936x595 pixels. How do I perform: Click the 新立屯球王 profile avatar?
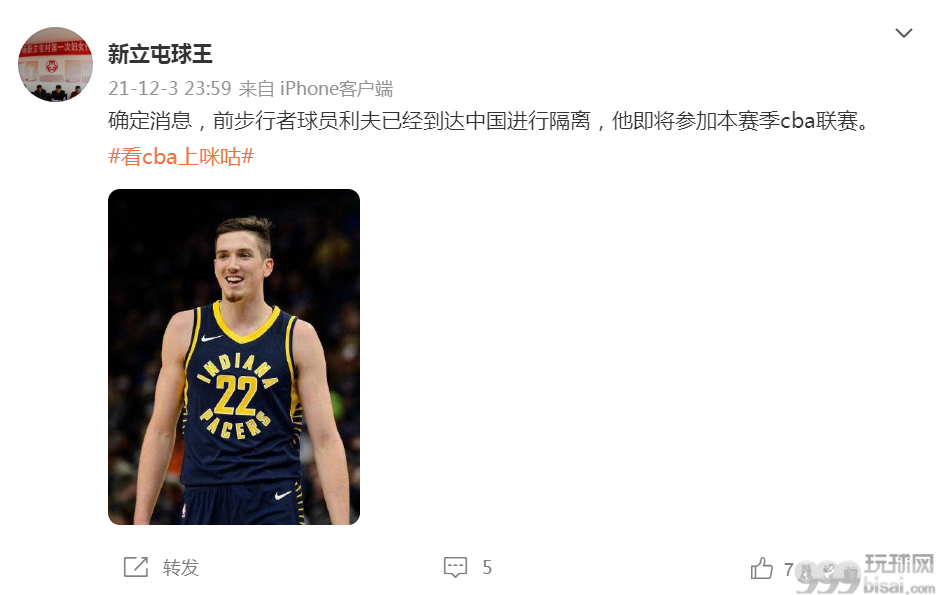click(56, 64)
